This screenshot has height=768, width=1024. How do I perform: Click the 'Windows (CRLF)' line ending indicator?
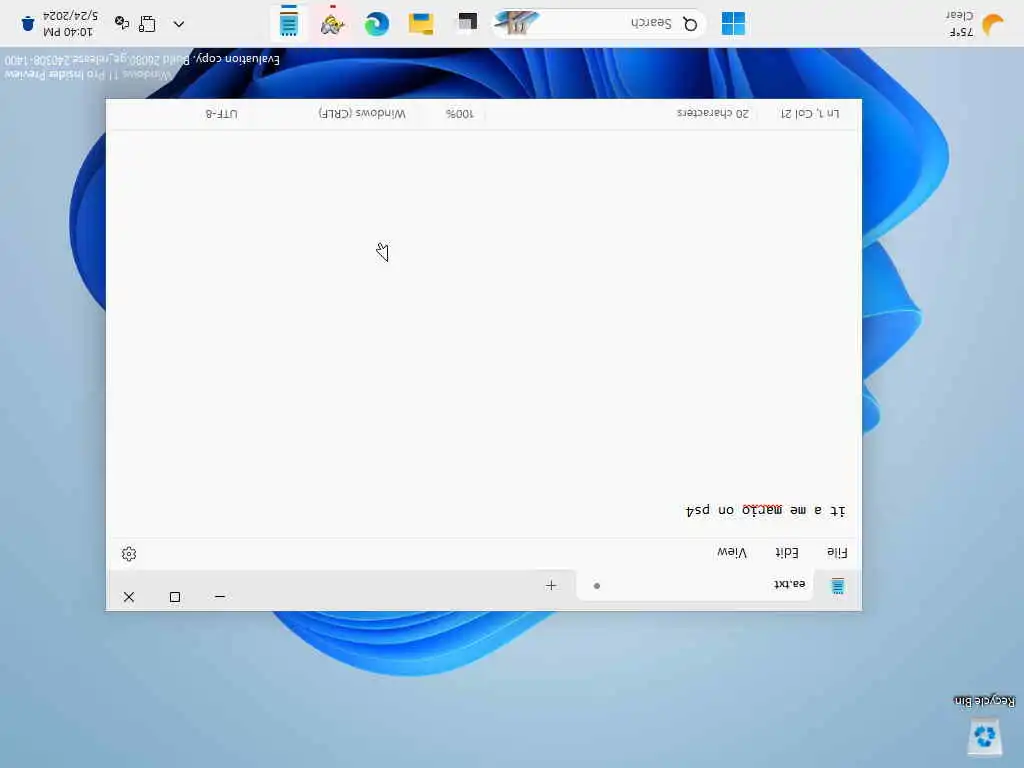(x=362, y=113)
